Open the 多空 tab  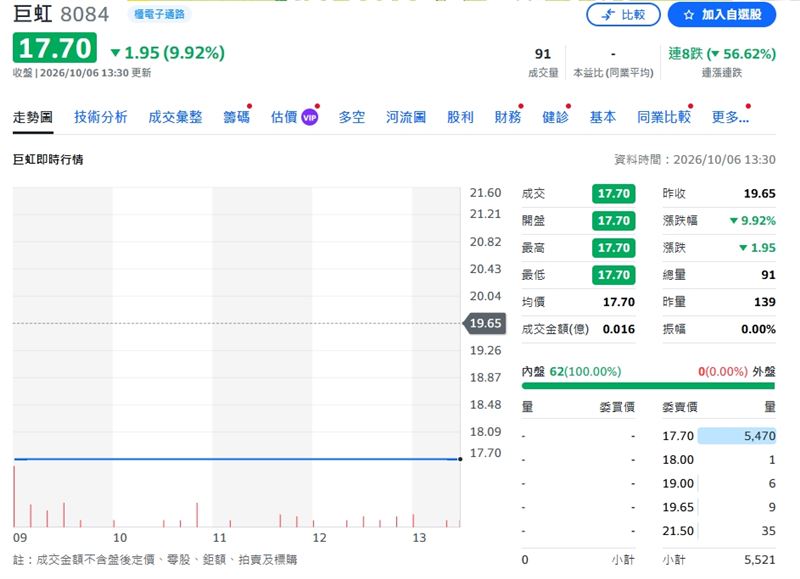(352, 117)
